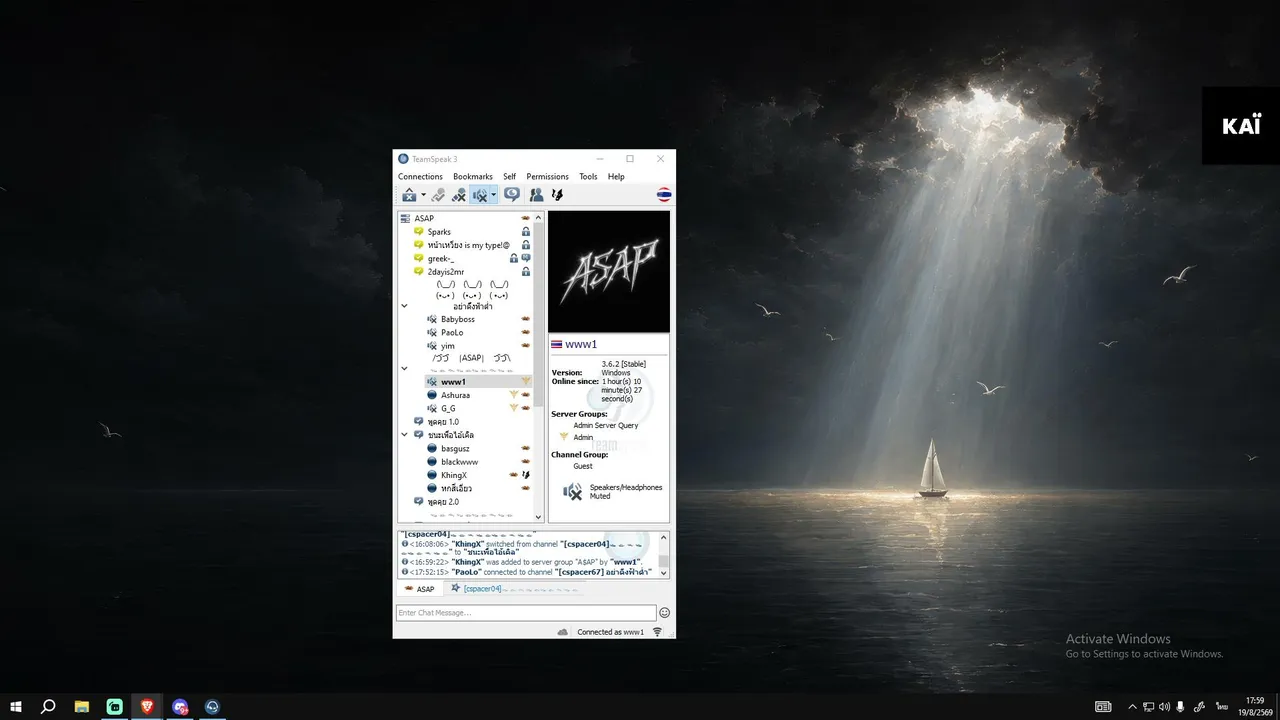Open the connect button dropdown arrow
1280x720 pixels.
click(423, 195)
